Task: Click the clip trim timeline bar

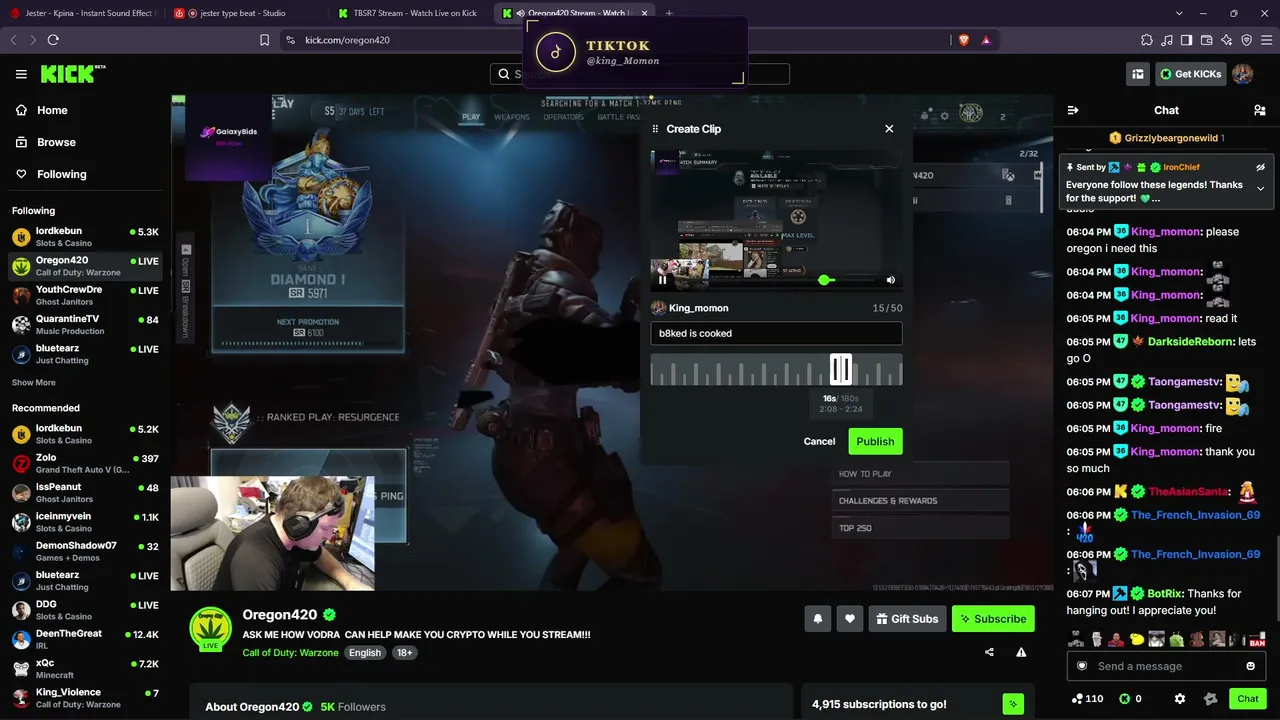Action: 776,370
